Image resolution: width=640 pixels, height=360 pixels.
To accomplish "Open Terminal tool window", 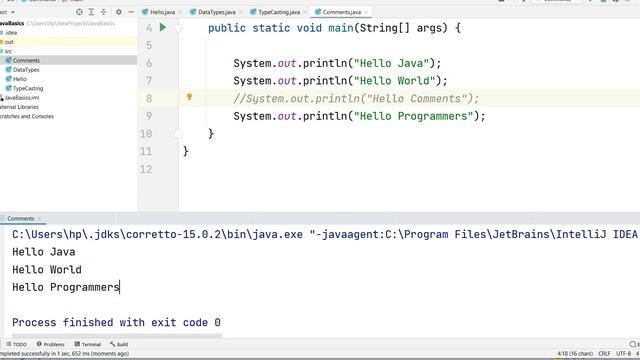I will tap(87, 344).
